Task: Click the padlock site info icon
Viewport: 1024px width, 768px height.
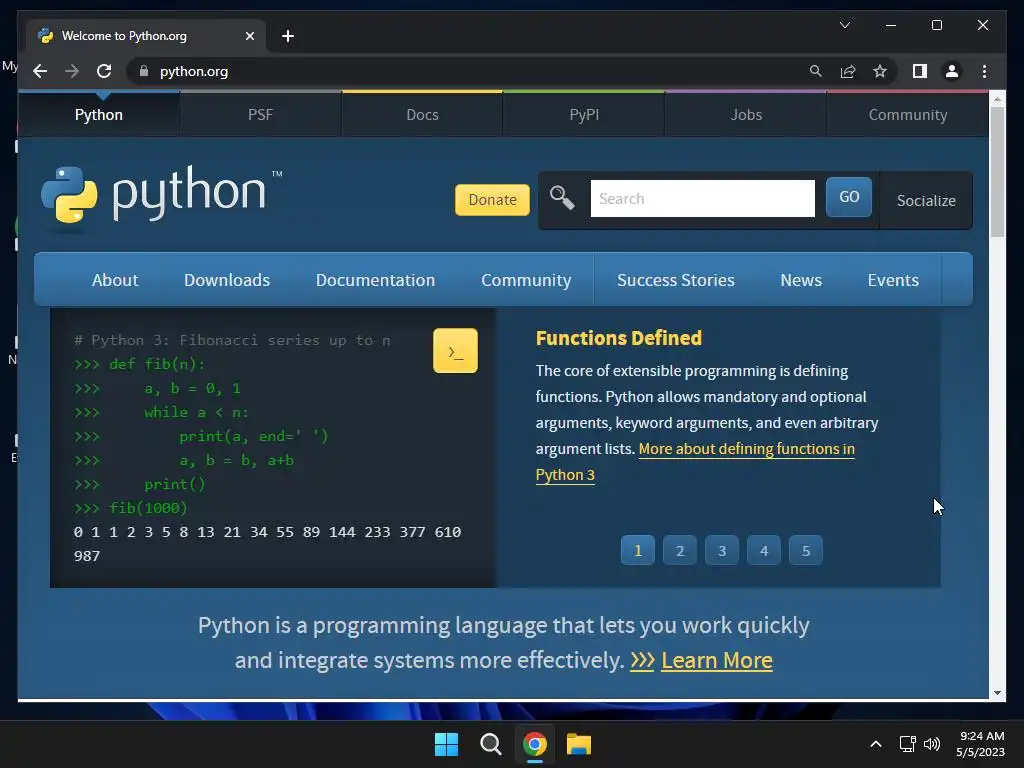Action: point(144,71)
